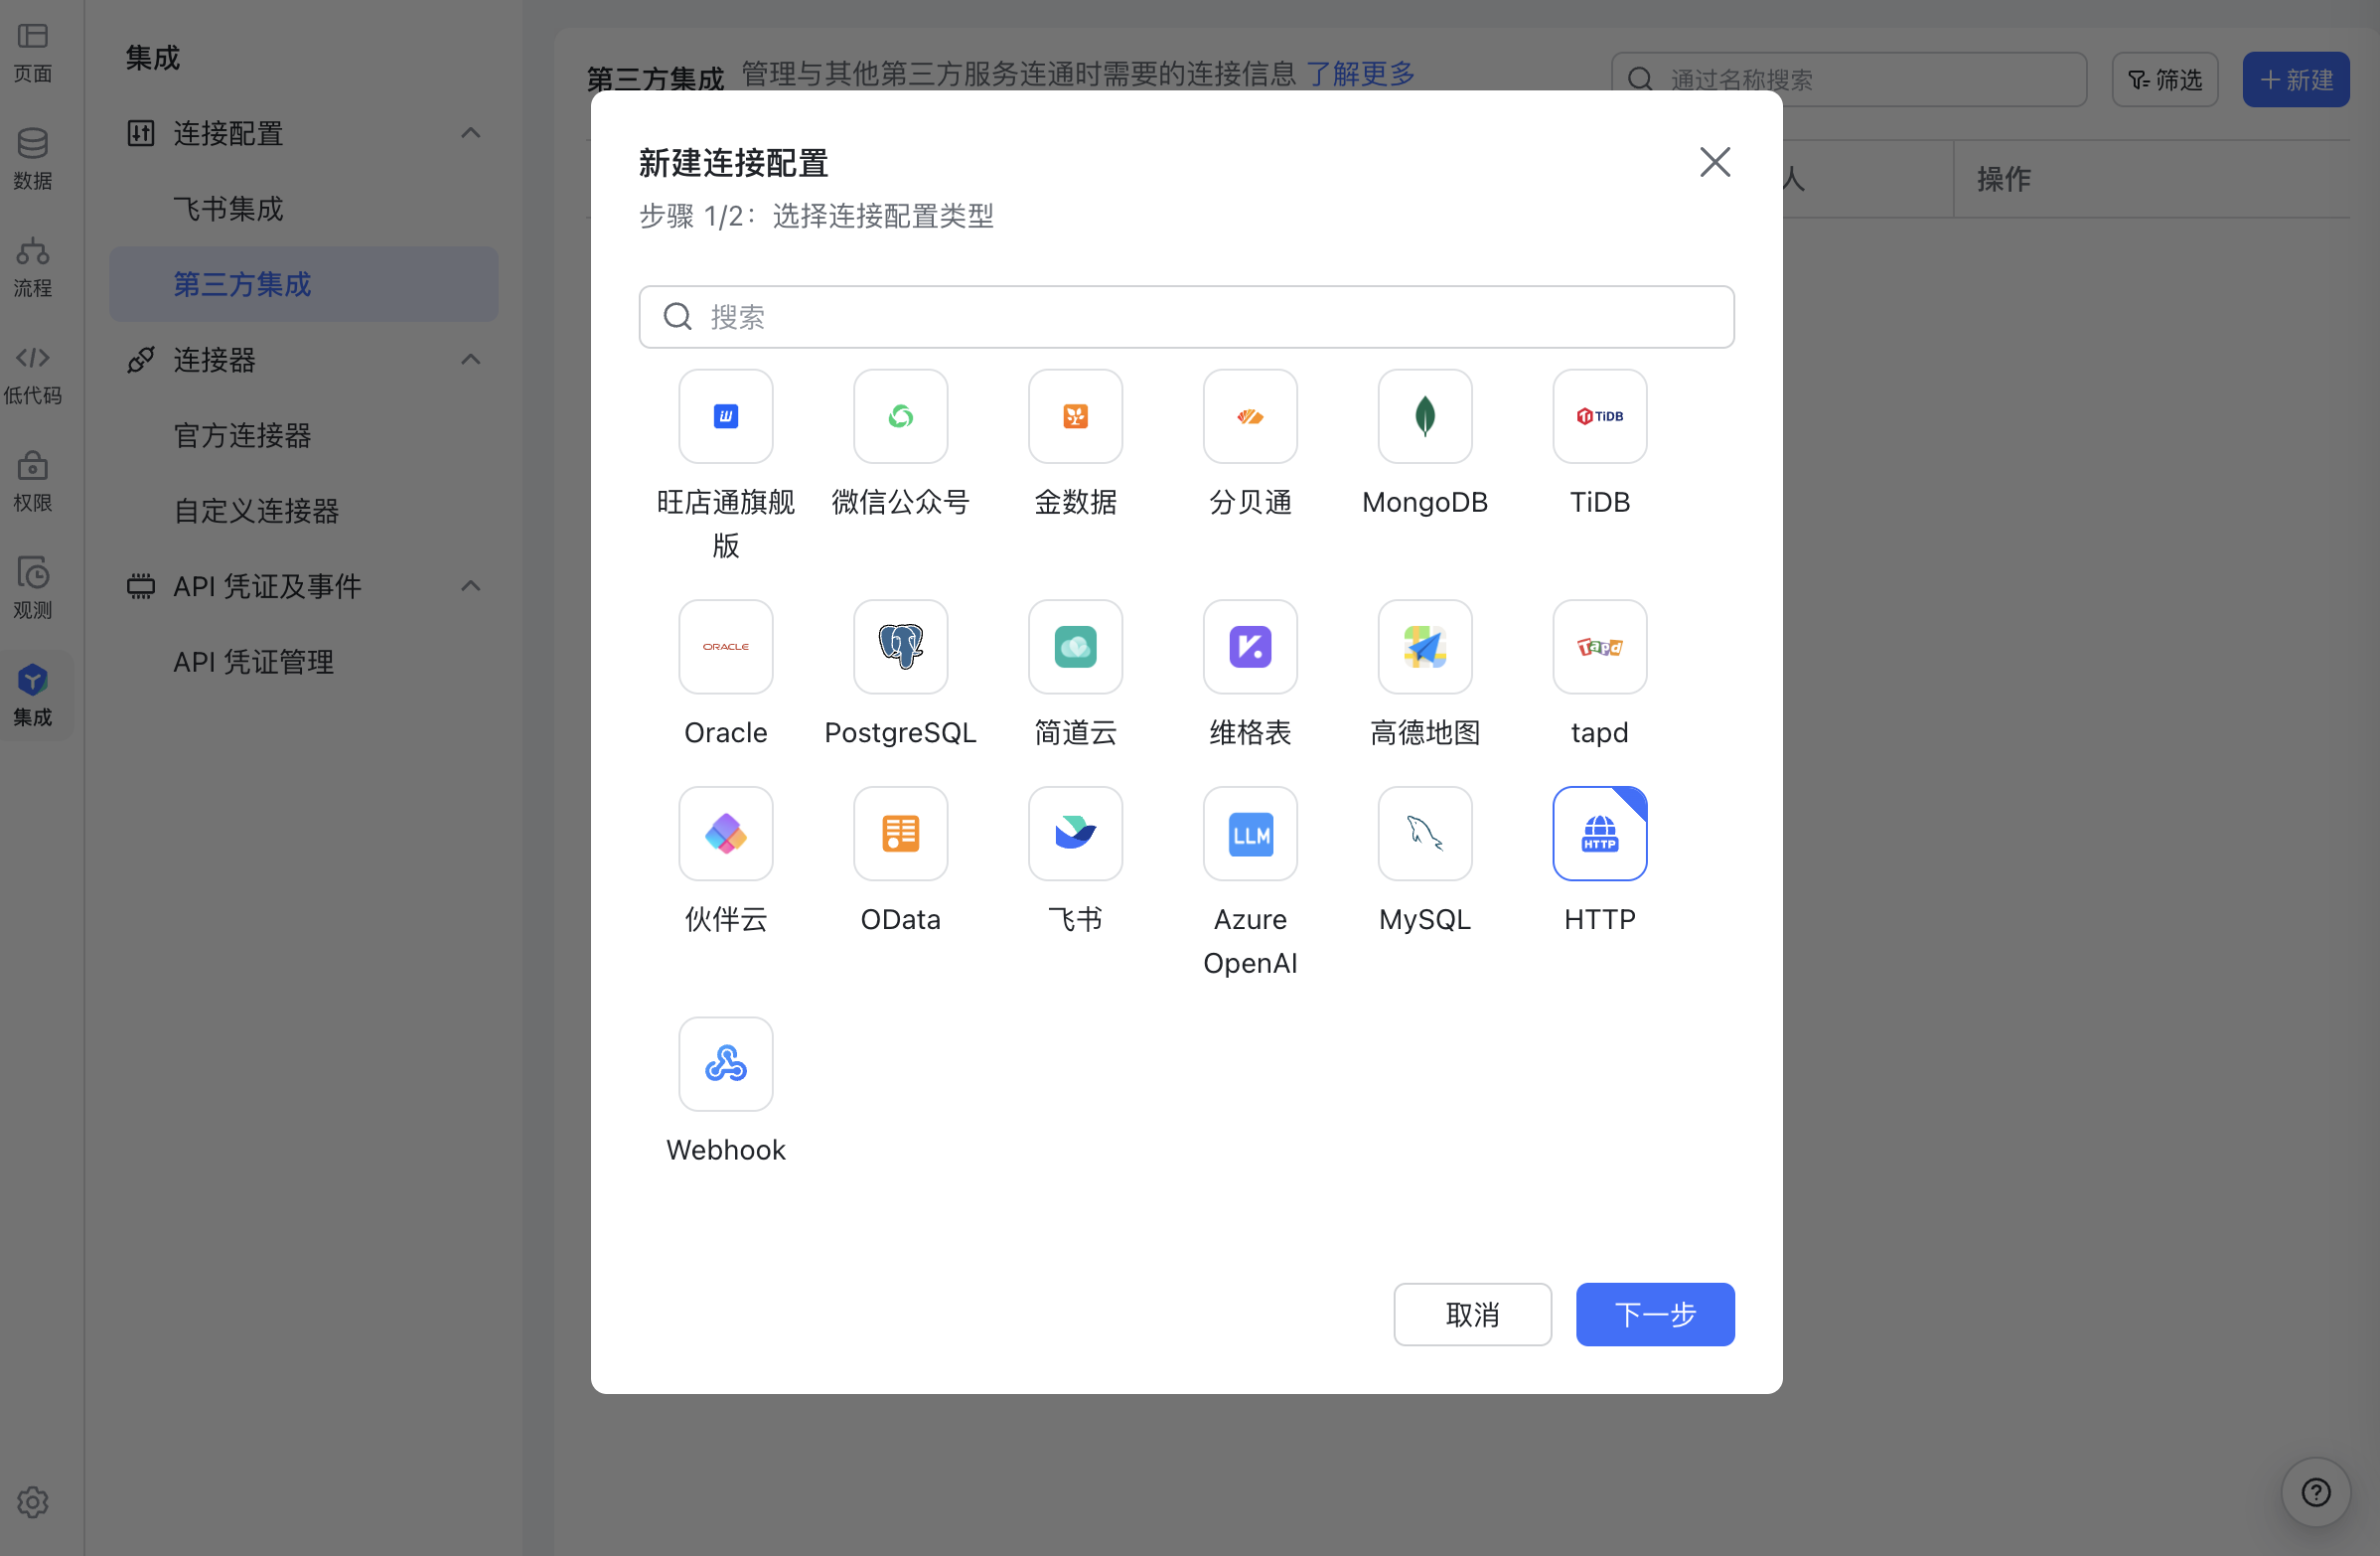Select the Oracle connector icon
Viewport: 2380px width, 1556px height.
(725, 647)
